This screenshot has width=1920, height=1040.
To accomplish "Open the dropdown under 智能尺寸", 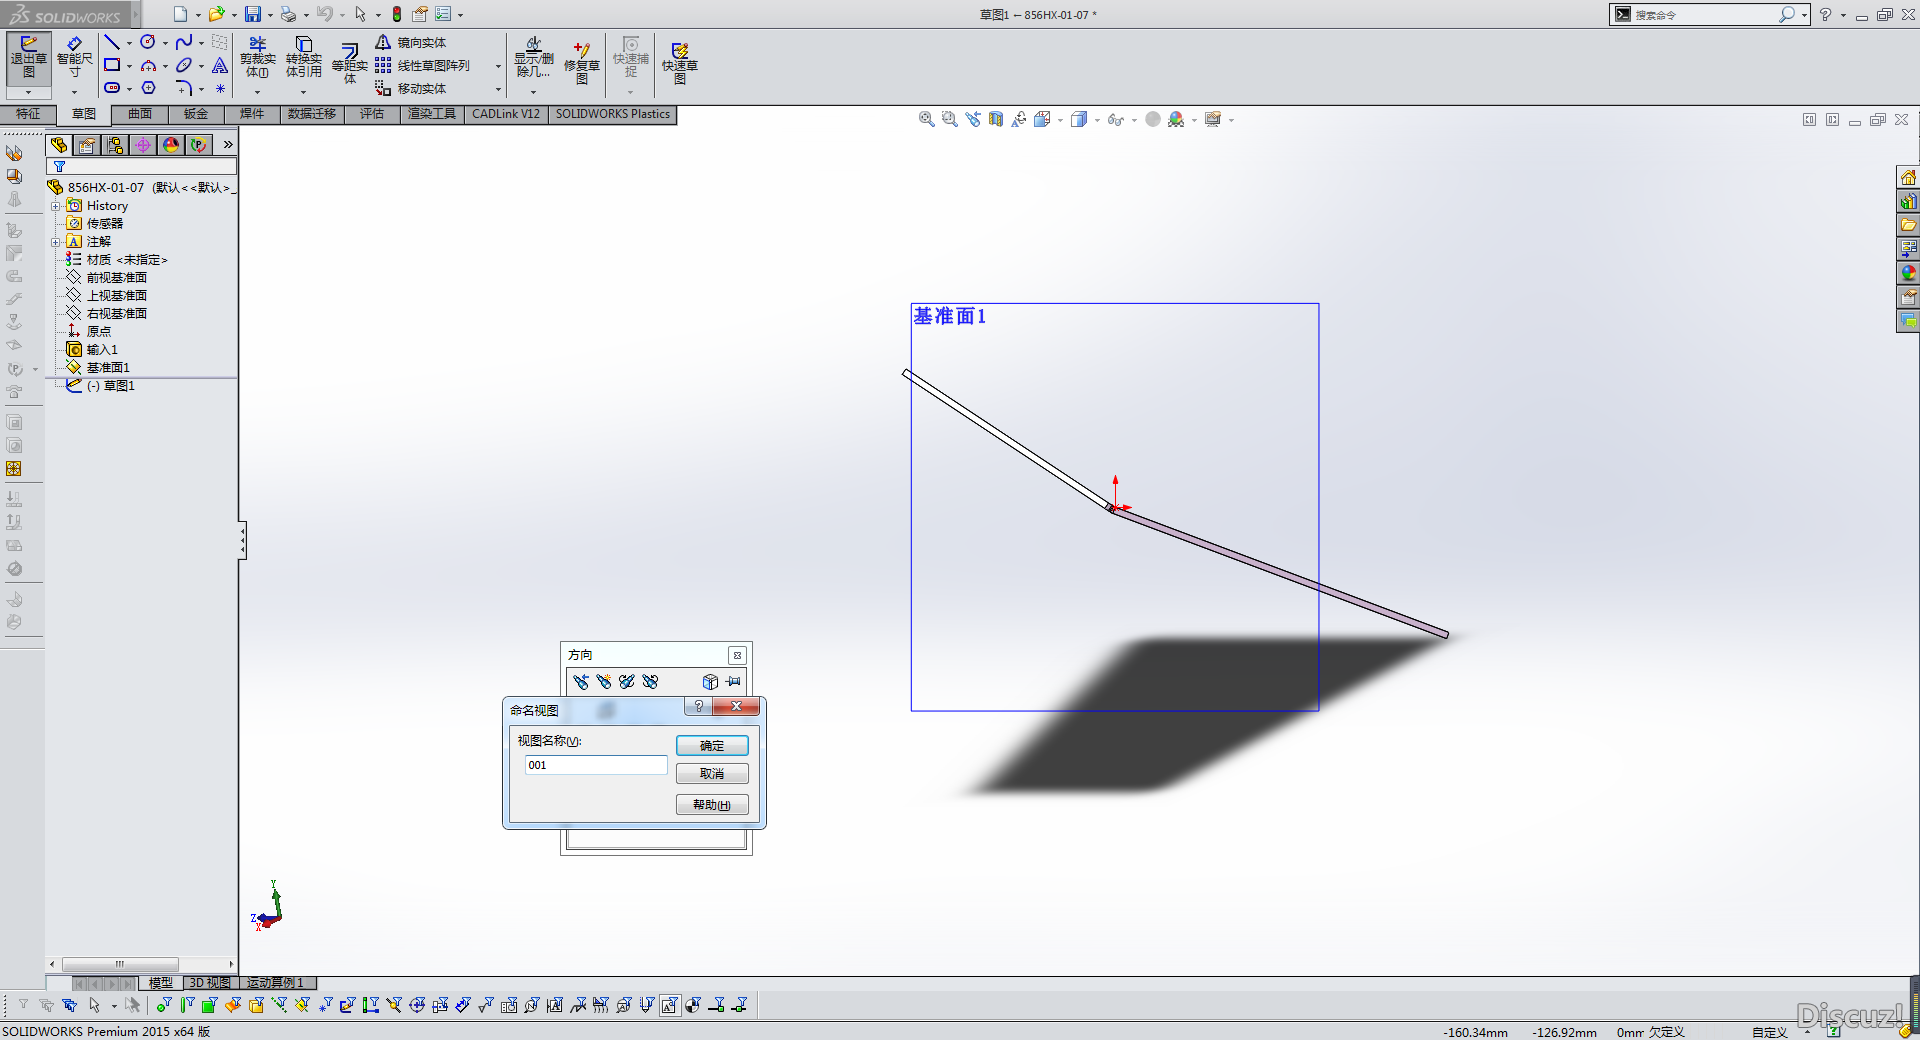I will click(x=74, y=92).
